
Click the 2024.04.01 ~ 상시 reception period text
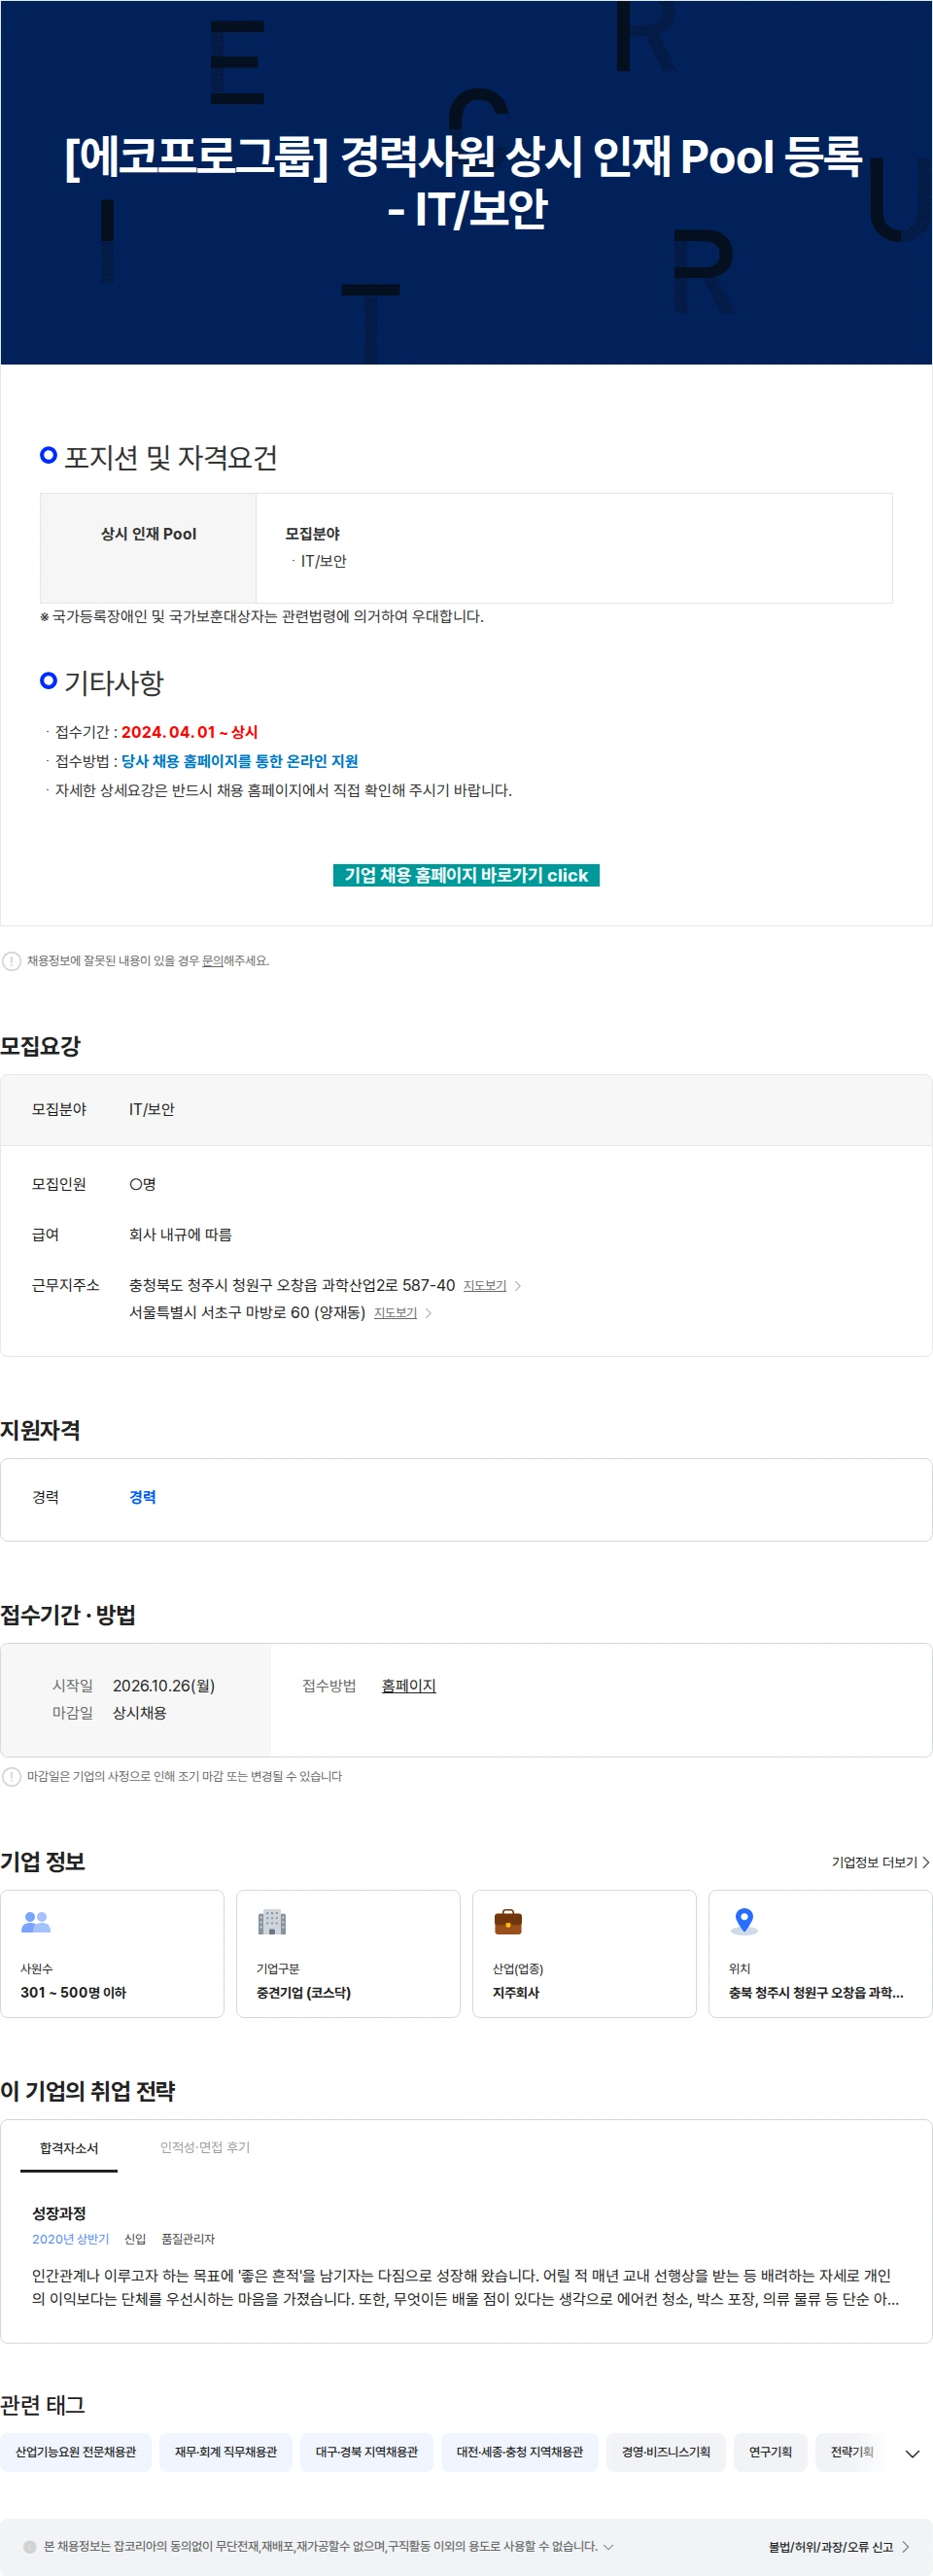189,732
